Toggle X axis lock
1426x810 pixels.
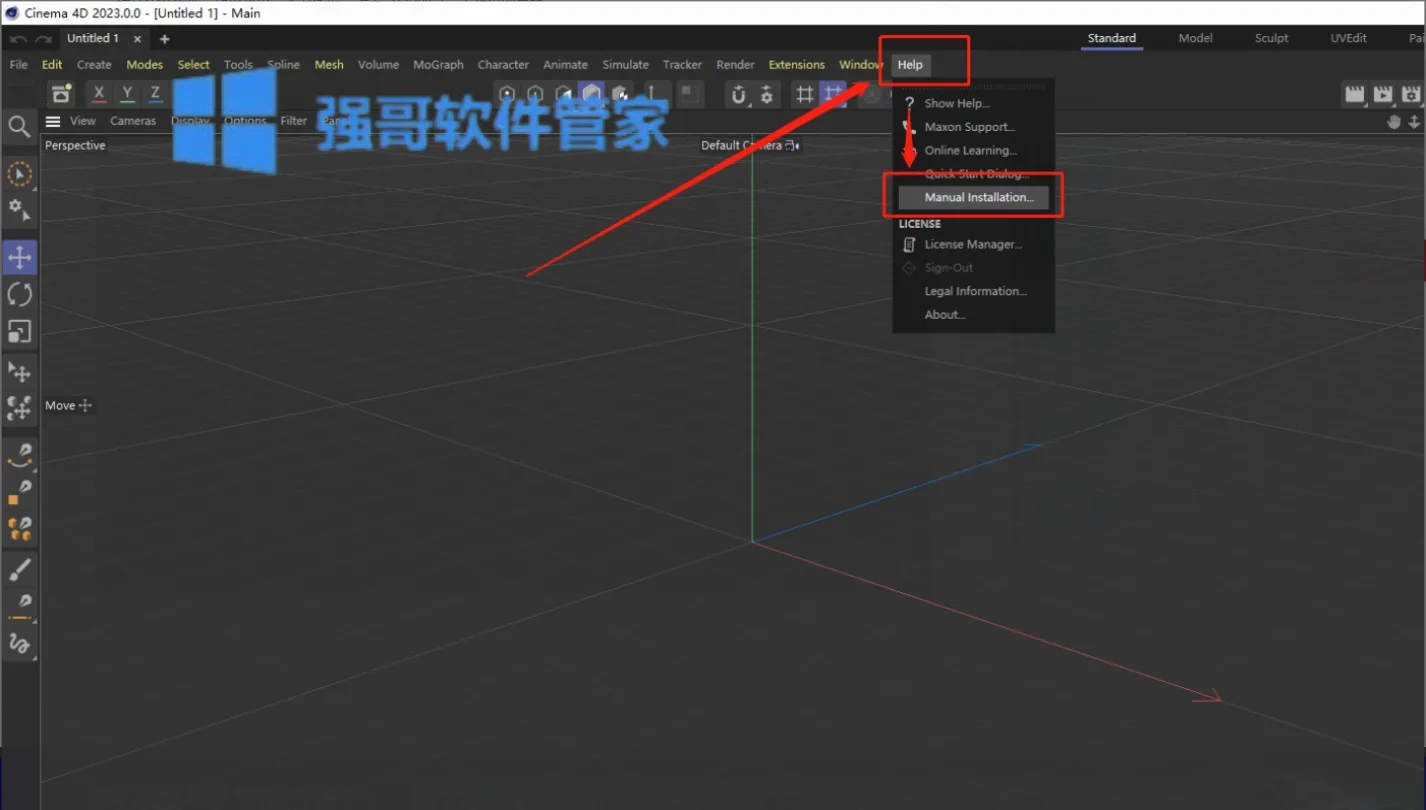(x=98, y=94)
